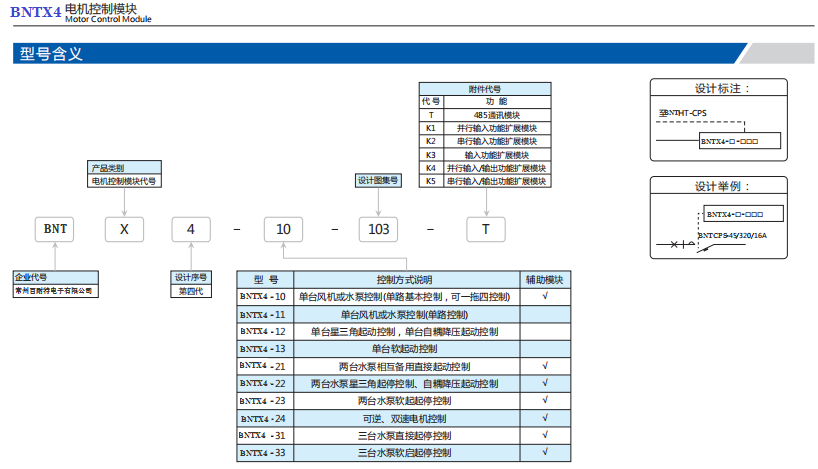Click the checkmark in the BNTX4-10 row
This screenshot has width=818, height=469.
click(545, 297)
